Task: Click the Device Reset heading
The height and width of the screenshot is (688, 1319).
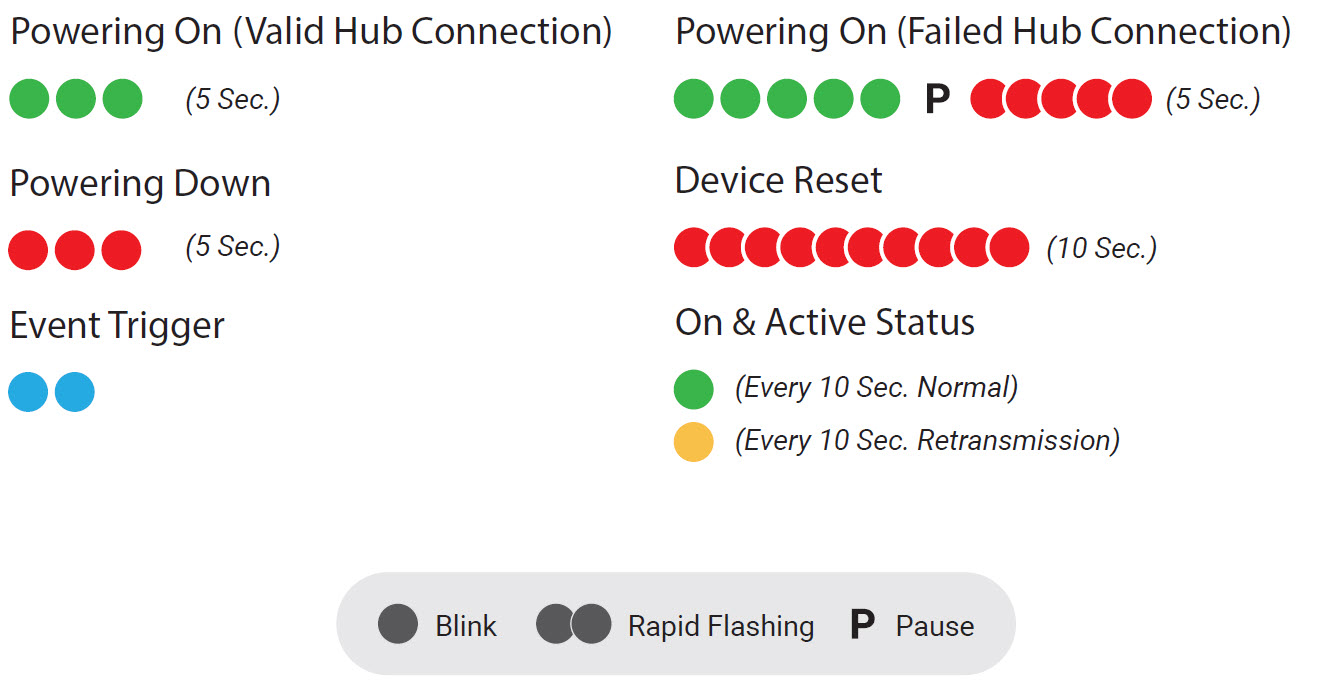Action: [x=779, y=181]
